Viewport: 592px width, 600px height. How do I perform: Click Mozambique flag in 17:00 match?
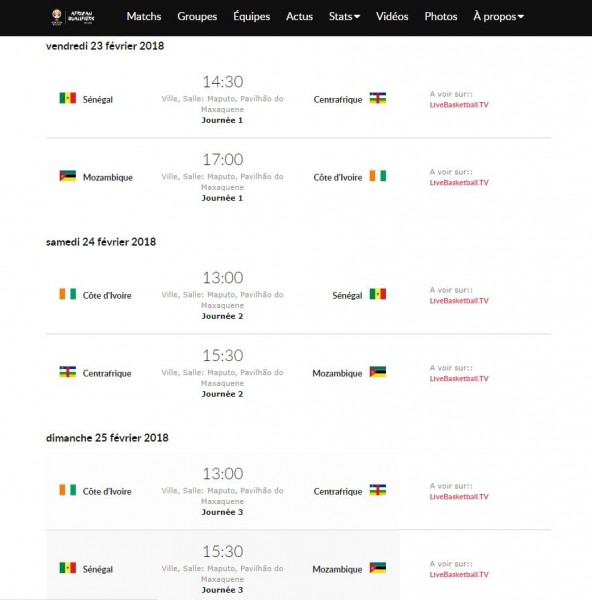[x=68, y=176]
